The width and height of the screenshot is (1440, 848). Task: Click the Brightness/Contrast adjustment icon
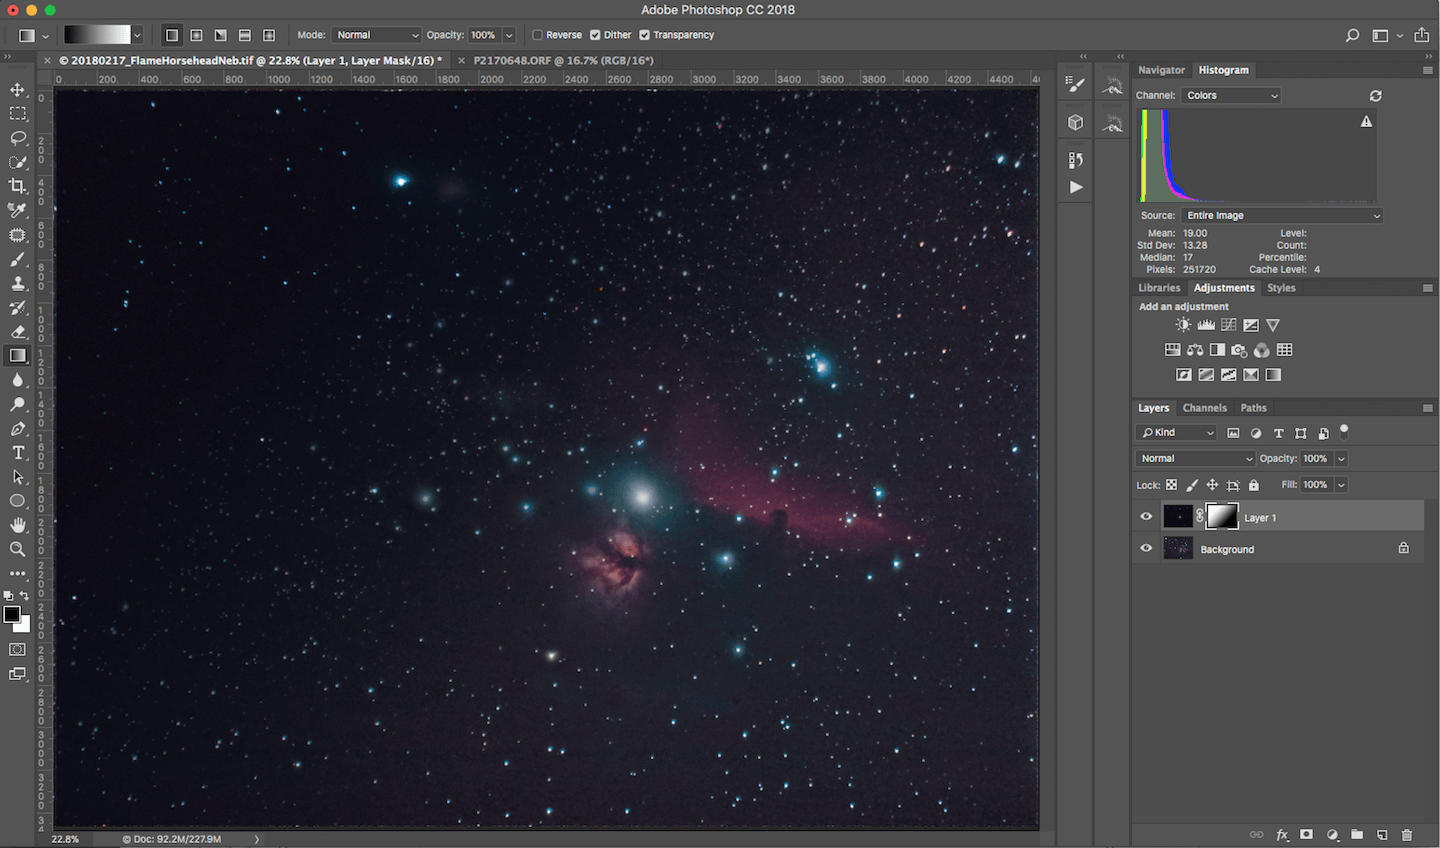point(1184,325)
